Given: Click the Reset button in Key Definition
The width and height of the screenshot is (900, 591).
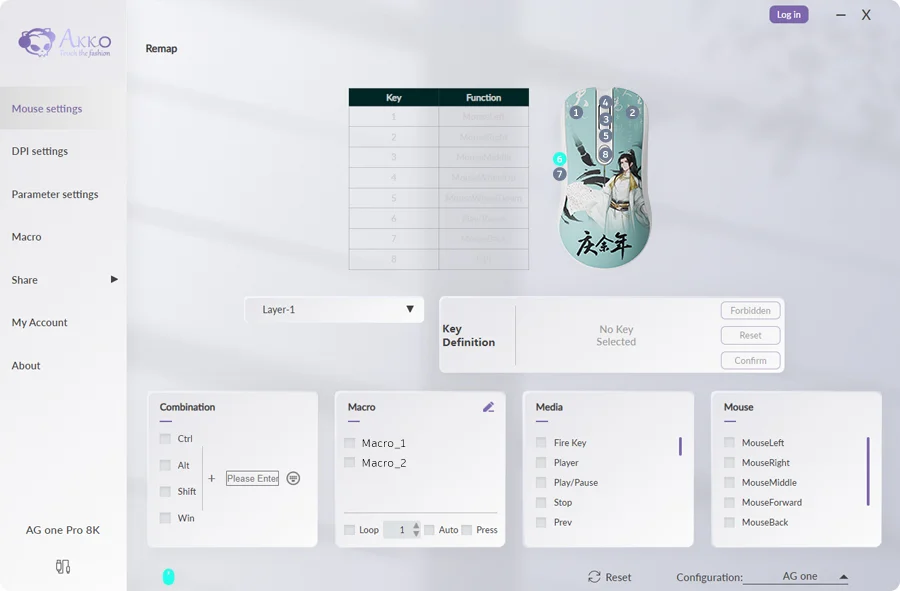Looking at the screenshot, I should [x=750, y=335].
